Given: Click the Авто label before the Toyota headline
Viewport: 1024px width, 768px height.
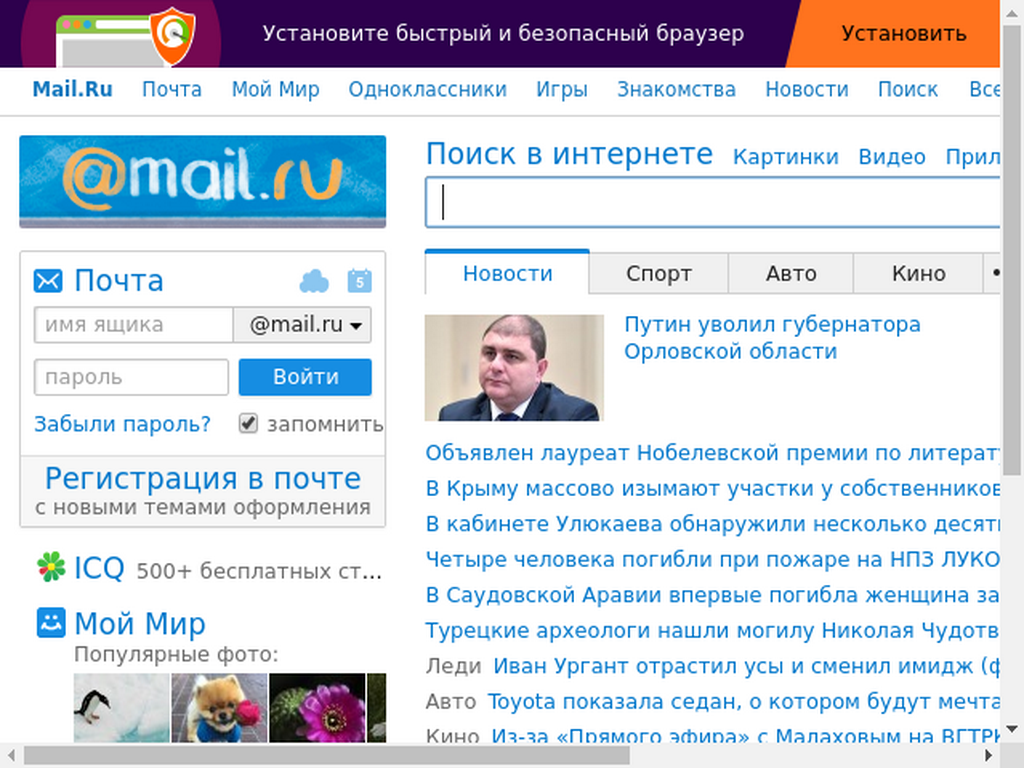Looking at the screenshot, I should (451, 701).
